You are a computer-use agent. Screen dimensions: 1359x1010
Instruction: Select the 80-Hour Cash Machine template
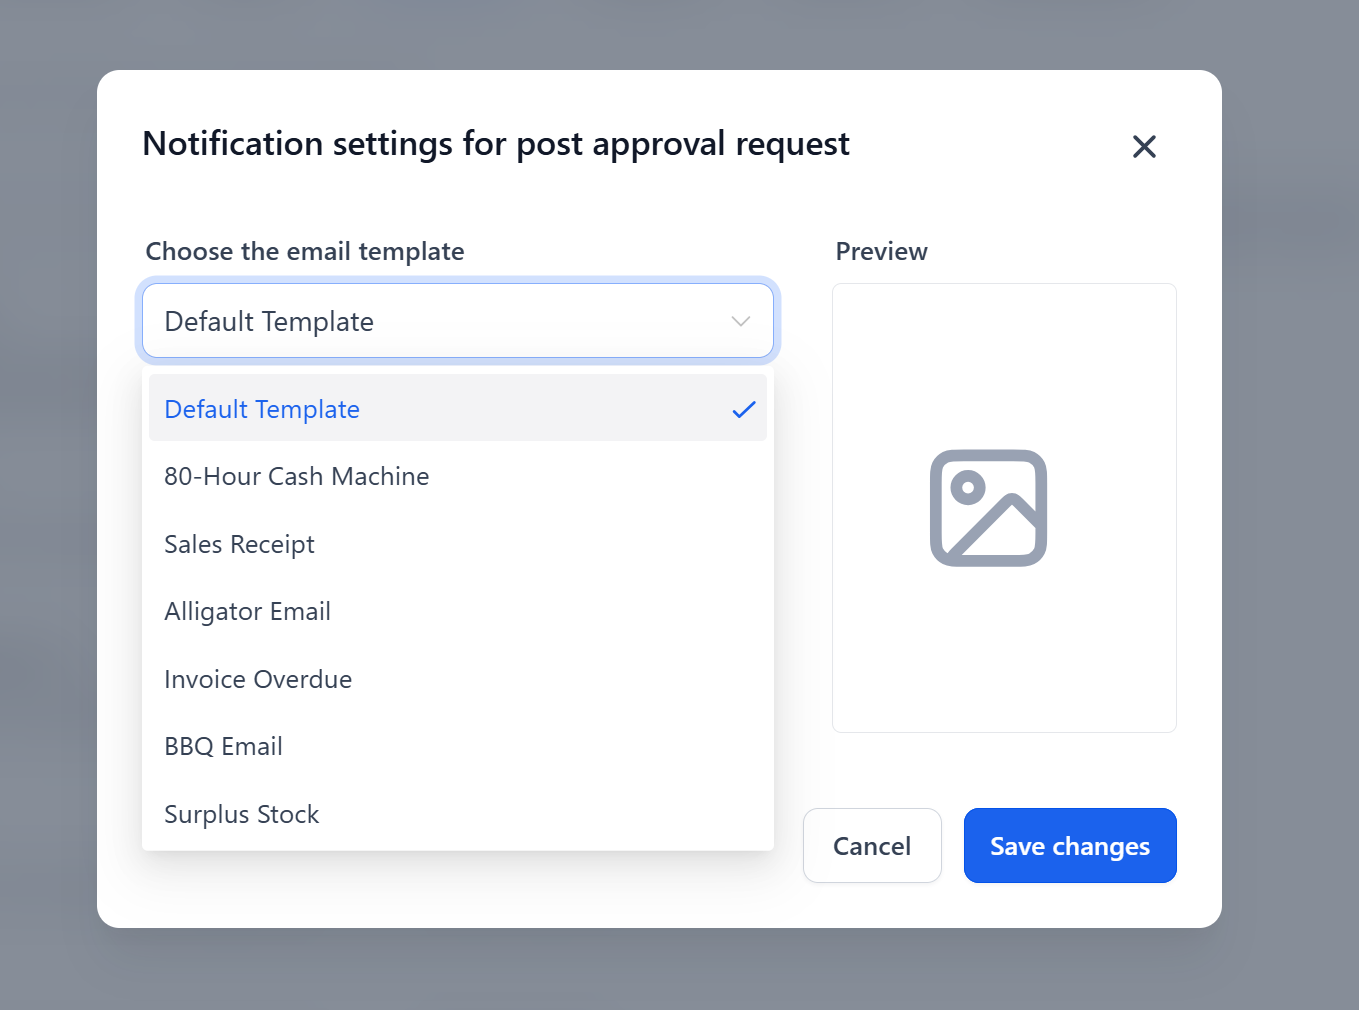point(296,476)
